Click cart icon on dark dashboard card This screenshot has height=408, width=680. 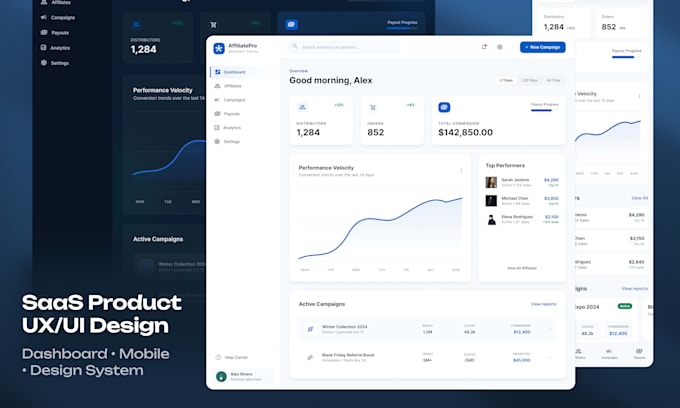point(213,25)
